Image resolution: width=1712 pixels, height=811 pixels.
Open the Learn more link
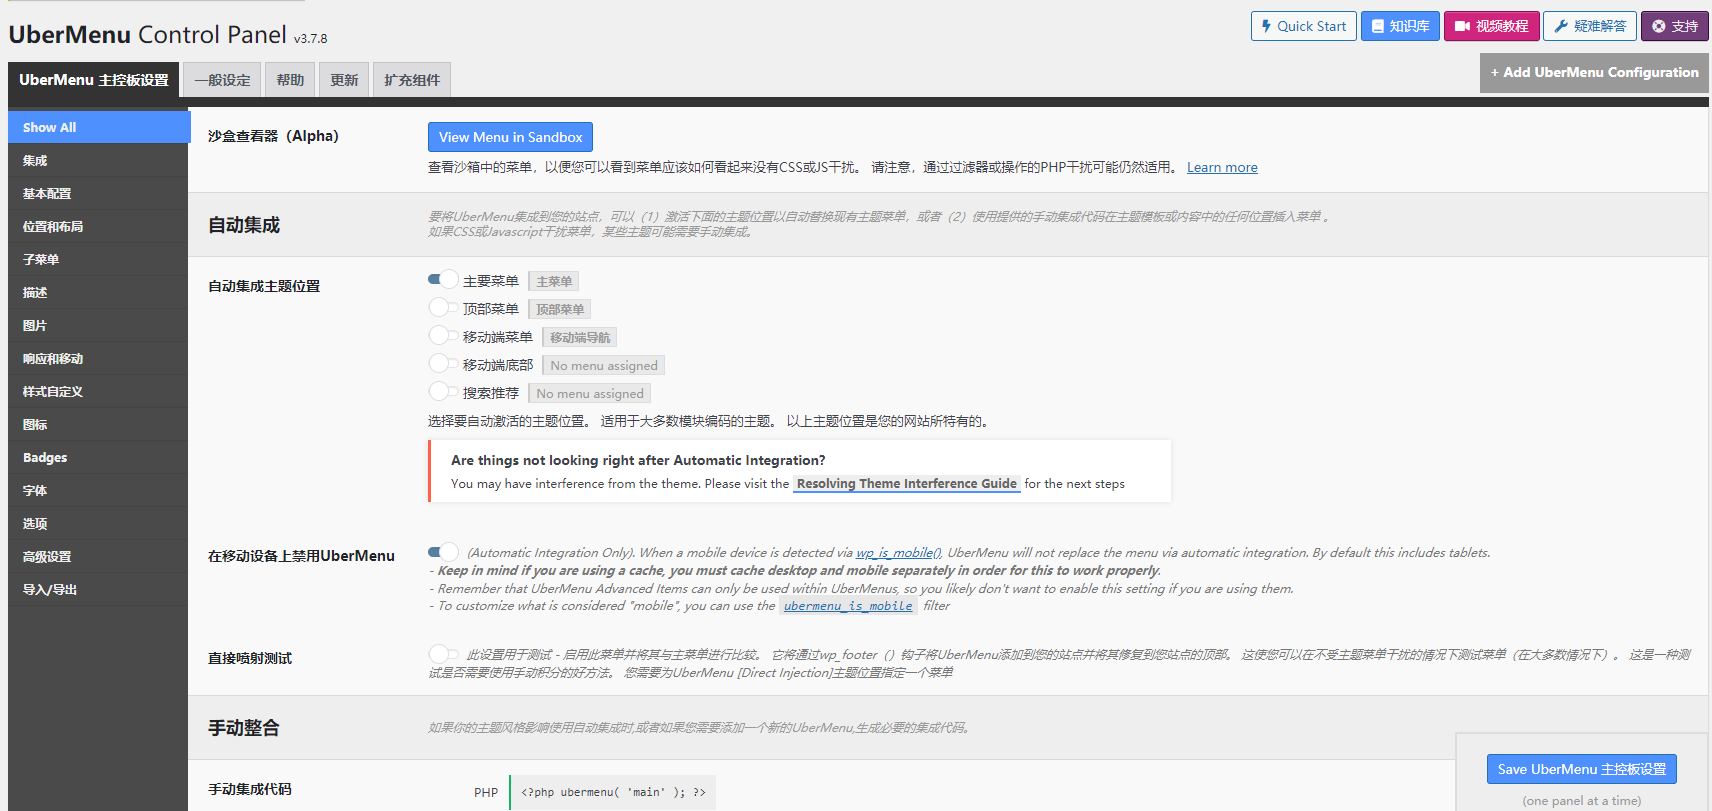tap(1222, 167)
